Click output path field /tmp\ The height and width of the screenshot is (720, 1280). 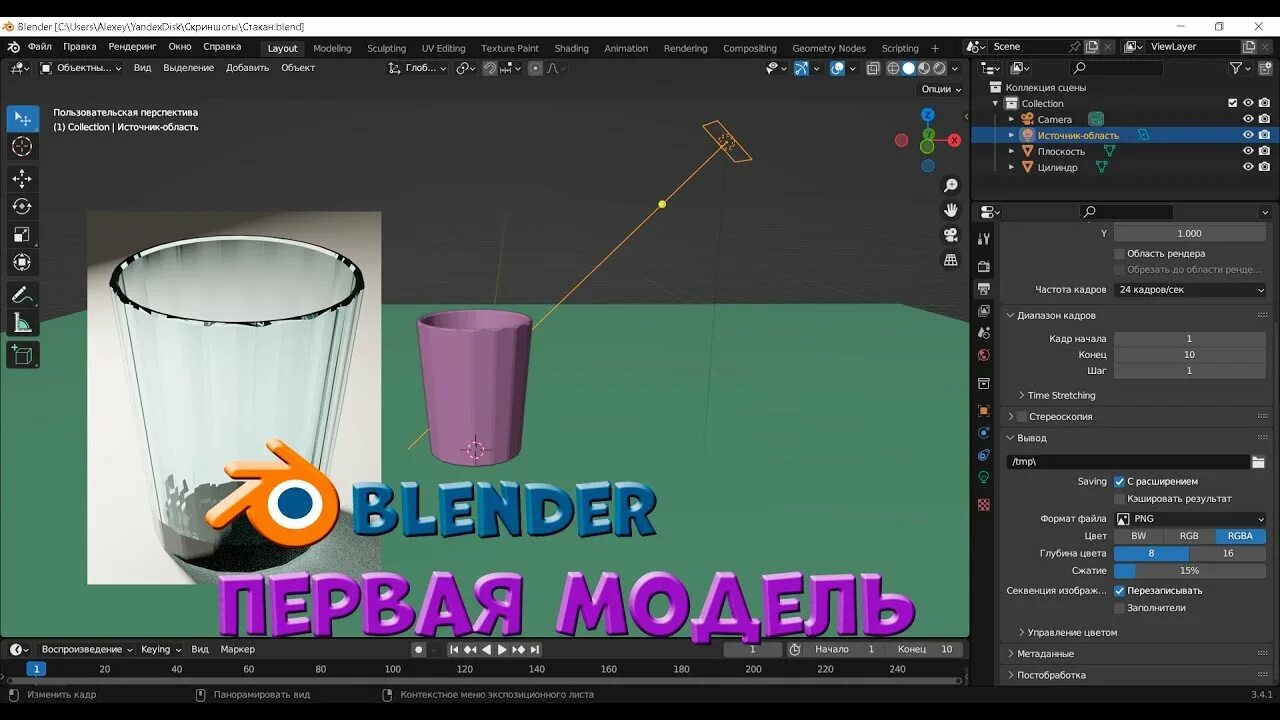click(x=1128, y=462)
